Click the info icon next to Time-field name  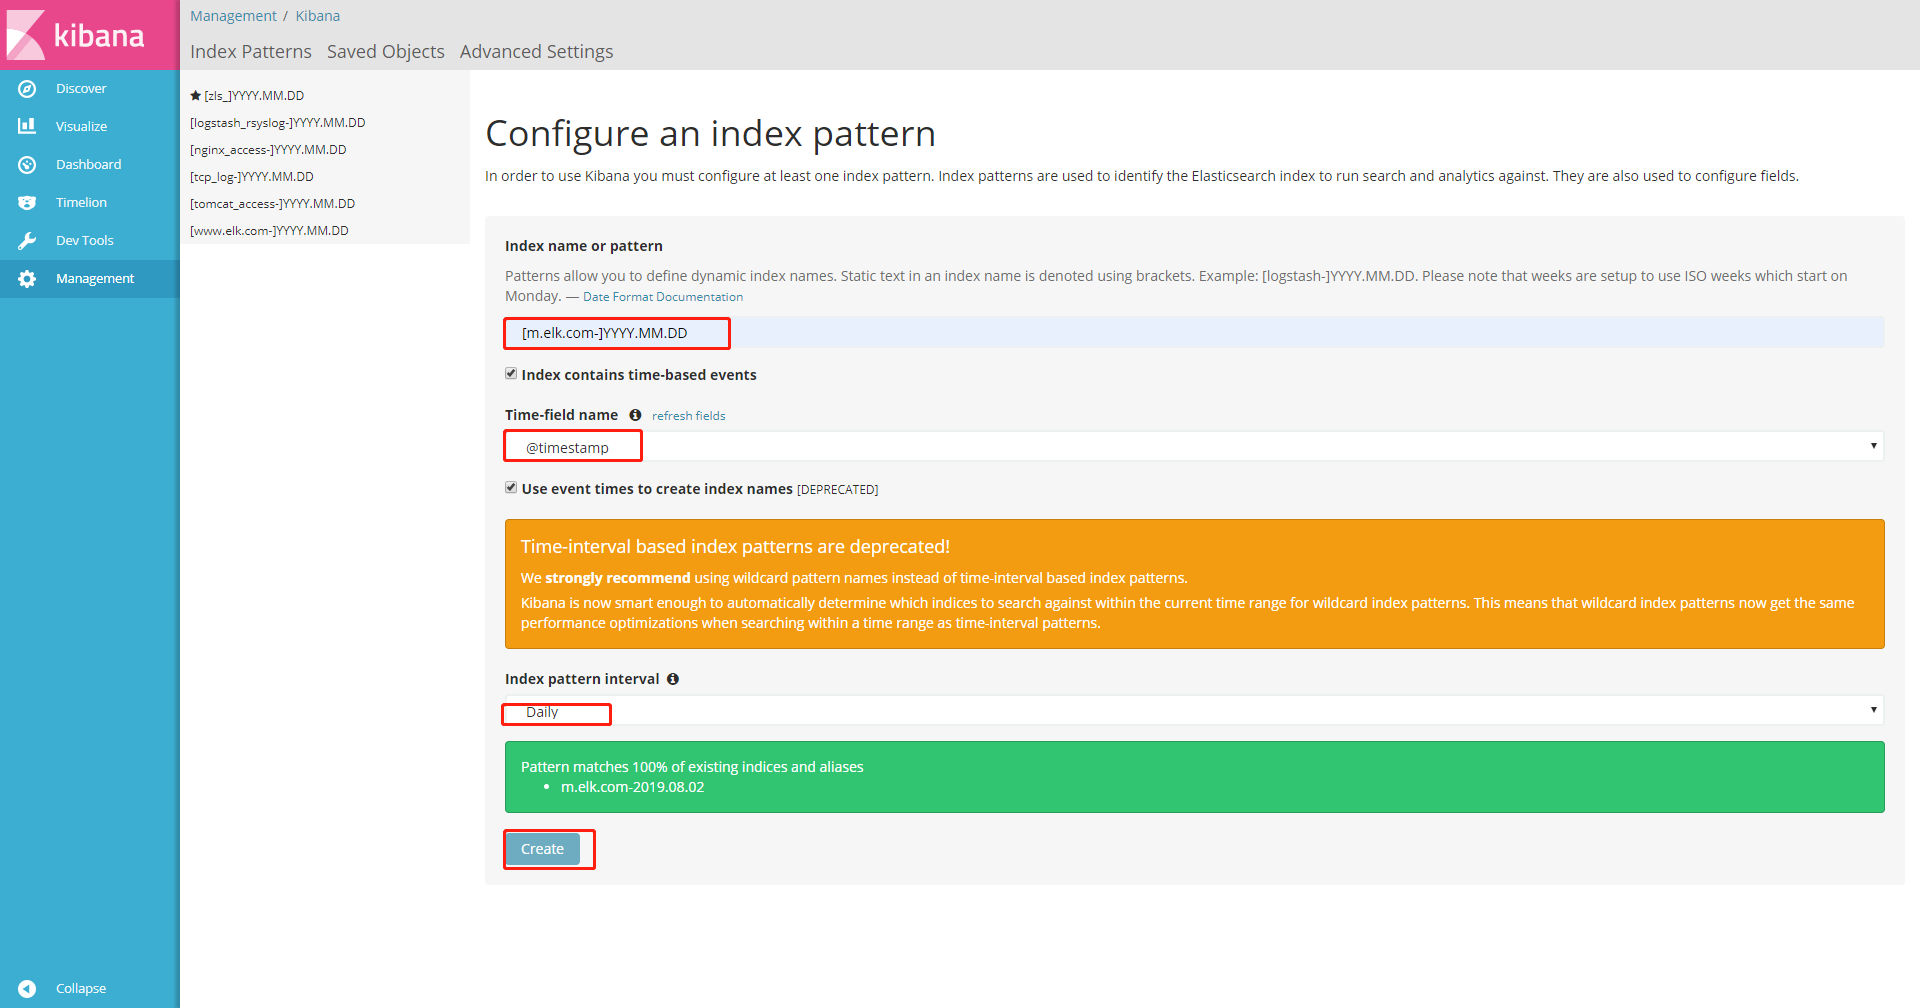click(x=635, y=415)
